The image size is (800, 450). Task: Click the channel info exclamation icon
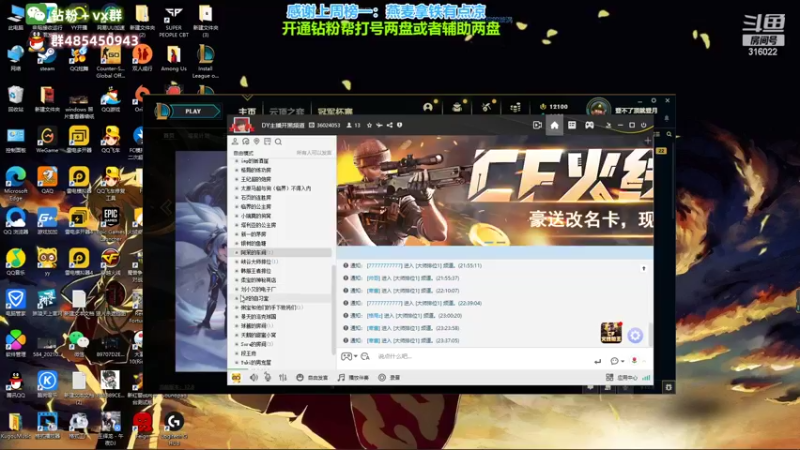coord(399,125)
